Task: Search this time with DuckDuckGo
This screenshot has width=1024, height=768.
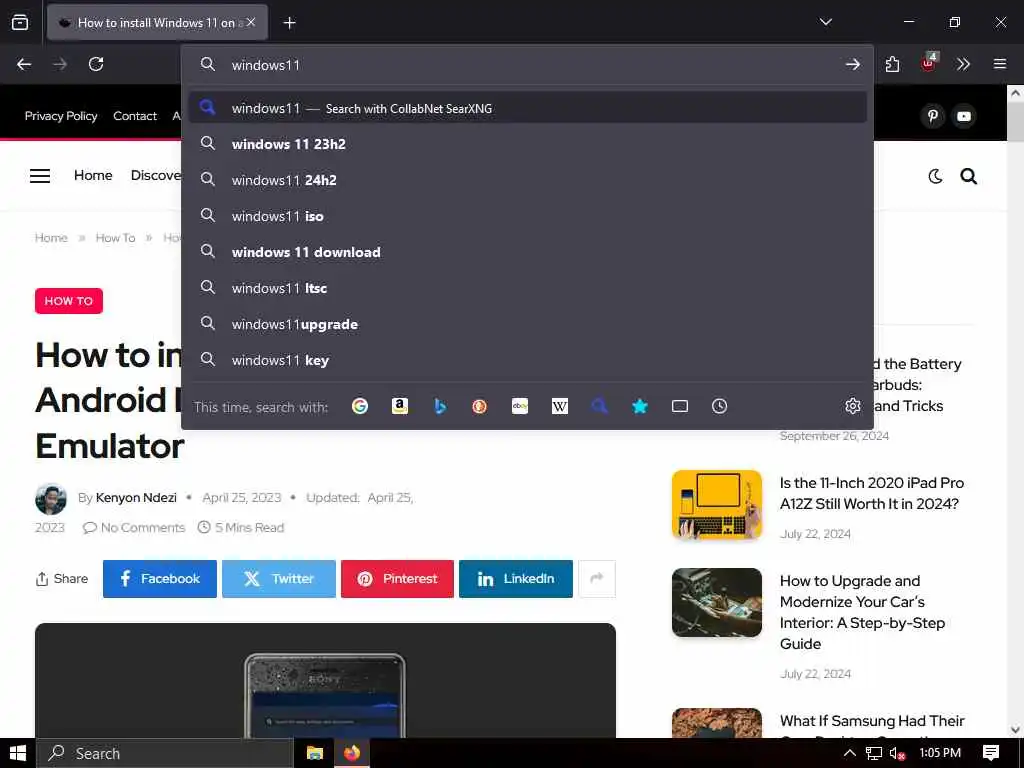Action: coord(480,406)
